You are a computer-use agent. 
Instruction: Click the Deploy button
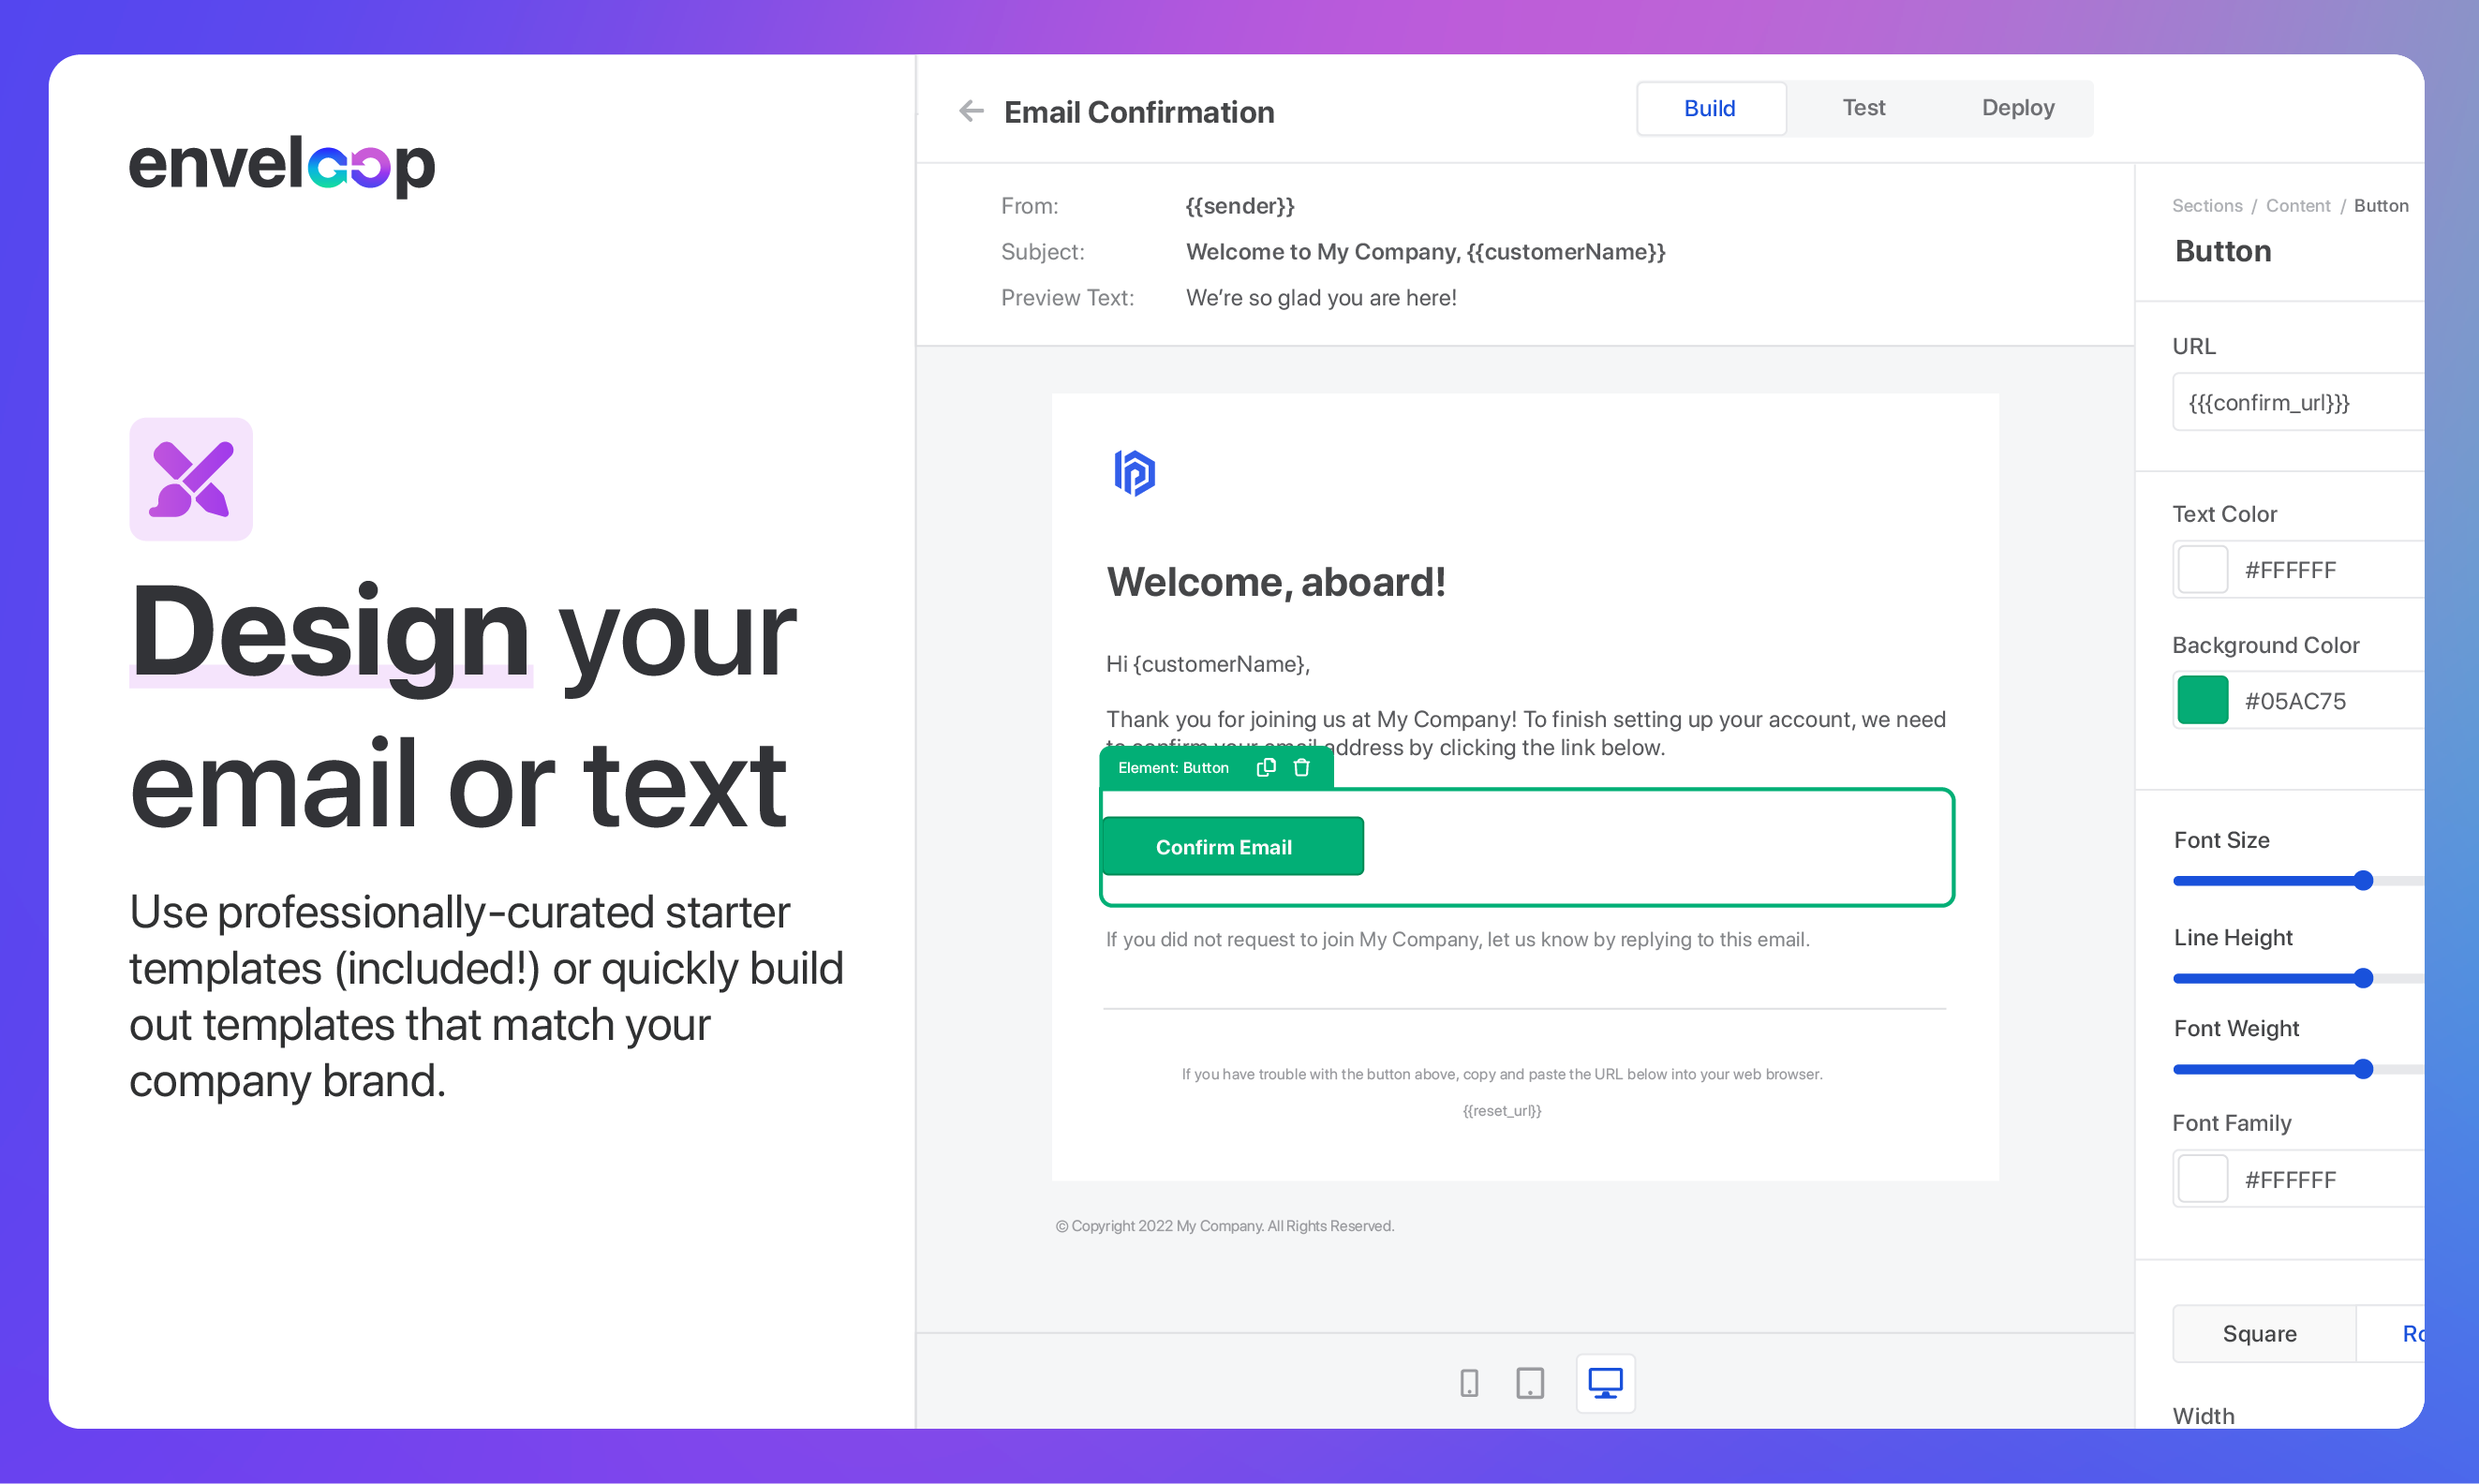click(x=2016, y=106)
